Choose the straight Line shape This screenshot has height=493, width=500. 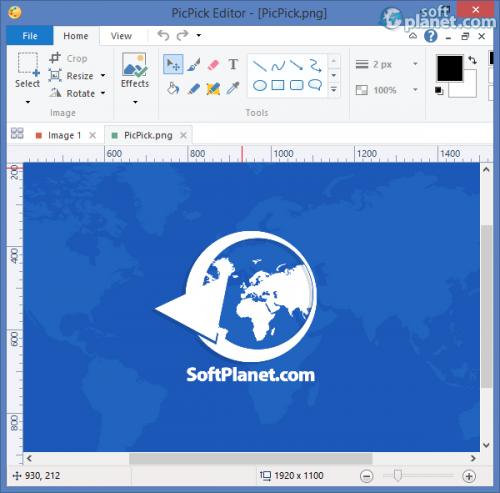260,66
